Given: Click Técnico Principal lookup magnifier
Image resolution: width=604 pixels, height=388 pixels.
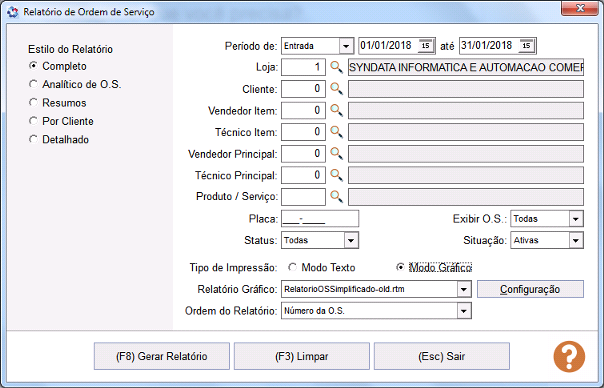Looking at the screenshot, I should 337,175.
